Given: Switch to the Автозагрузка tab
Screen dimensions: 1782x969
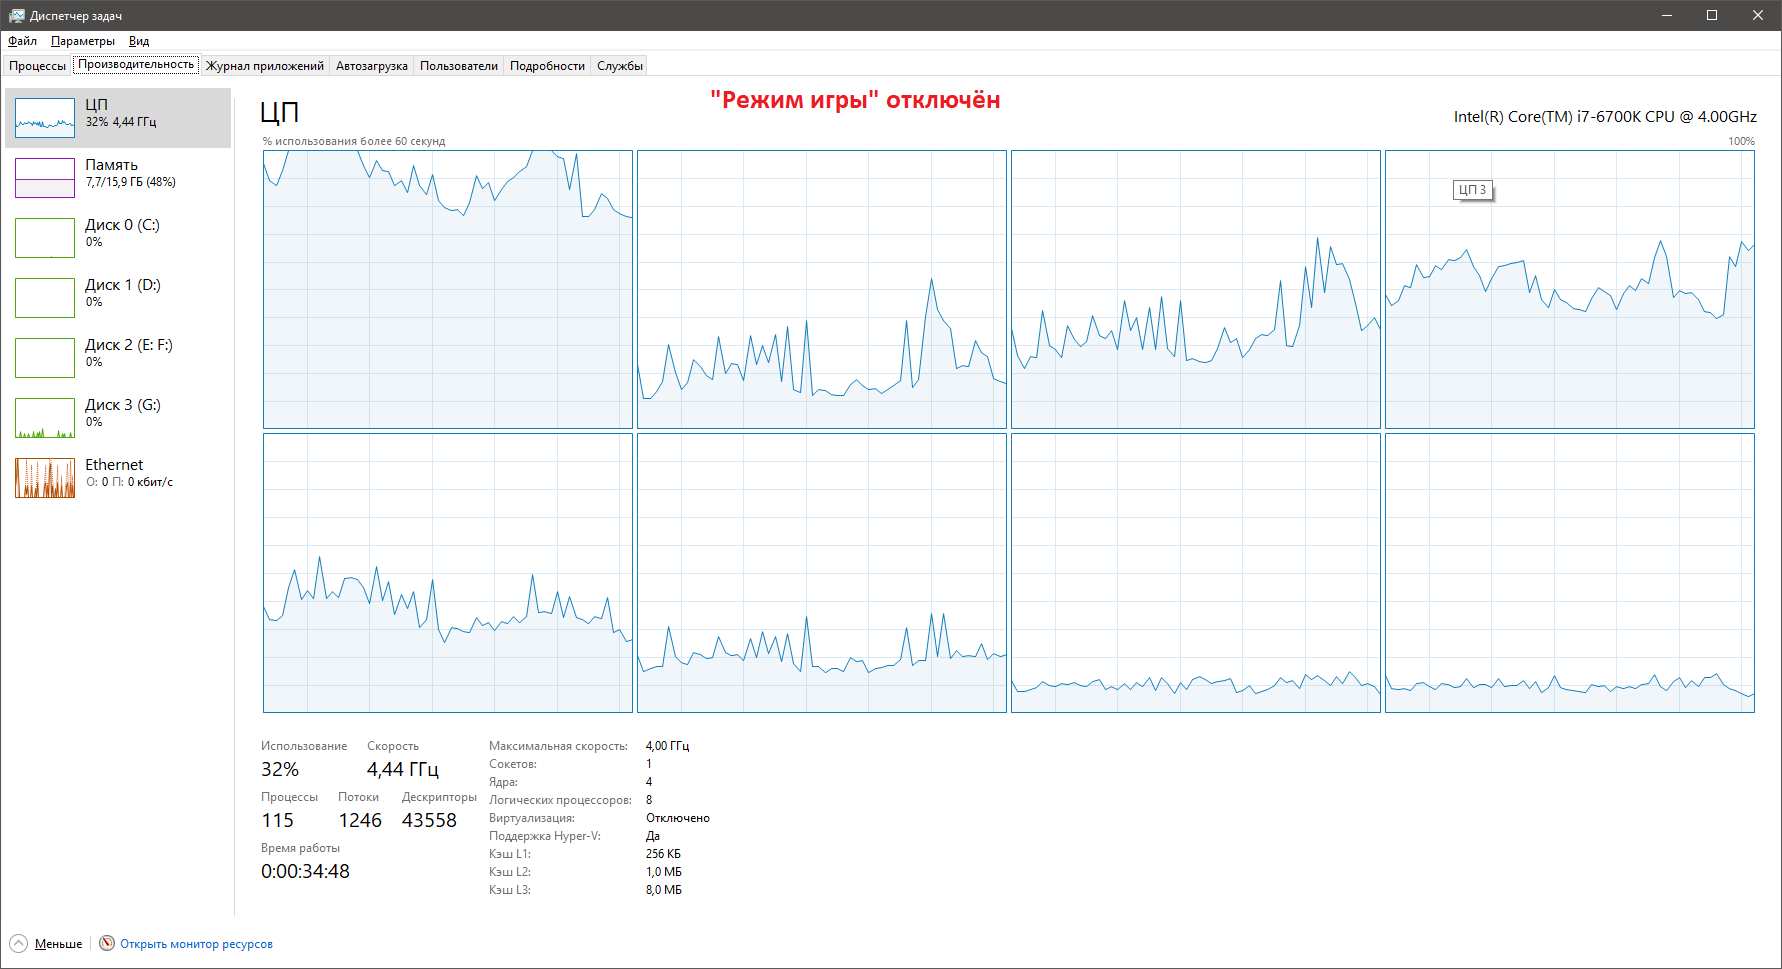Looking at the screenshot, I should coord(372,66).
